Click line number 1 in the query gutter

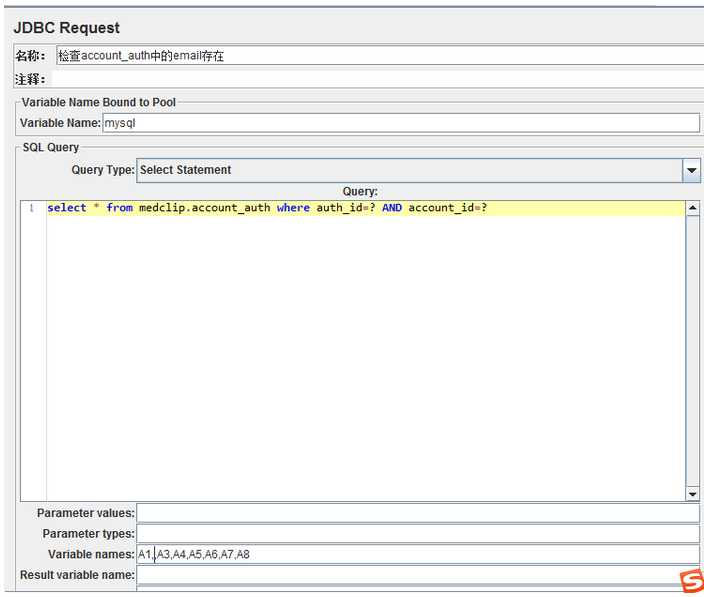31,208
